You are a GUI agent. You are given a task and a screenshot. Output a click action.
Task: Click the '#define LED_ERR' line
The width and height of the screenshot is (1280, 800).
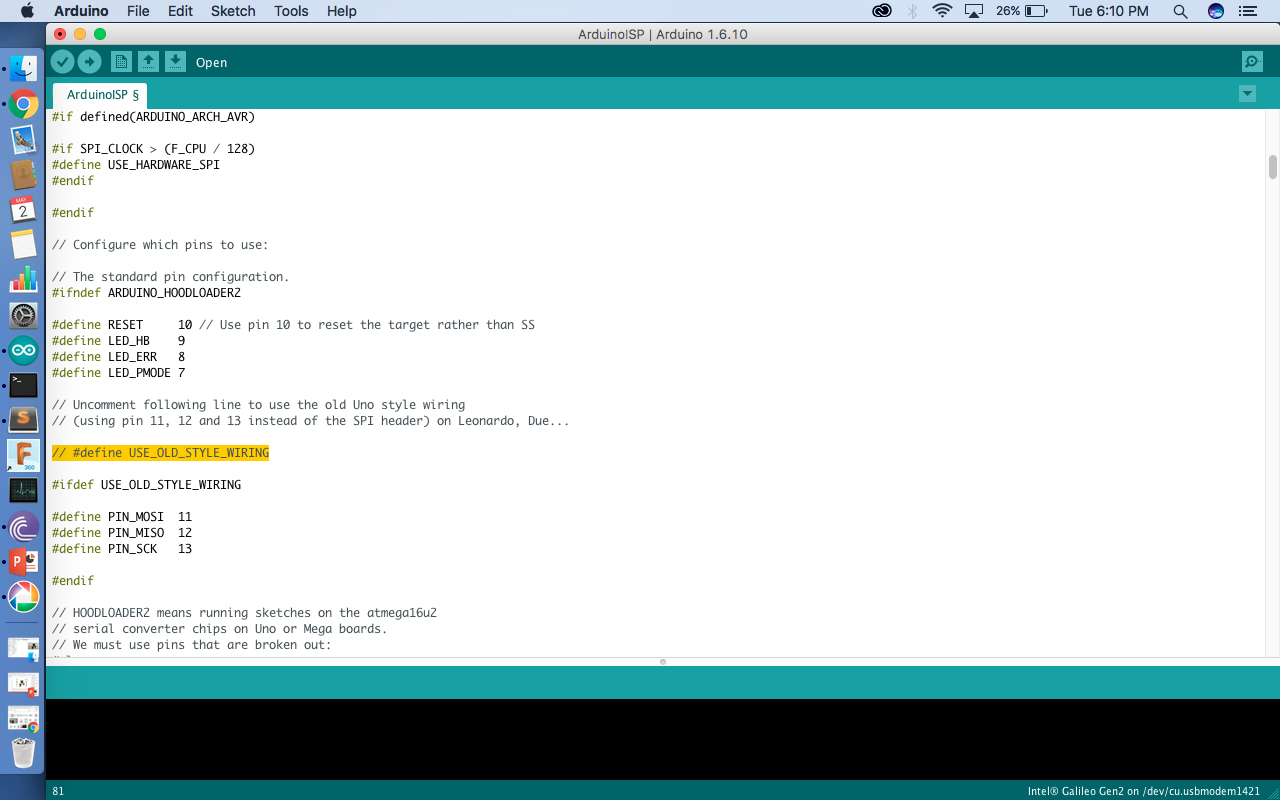tap(118, 357)
